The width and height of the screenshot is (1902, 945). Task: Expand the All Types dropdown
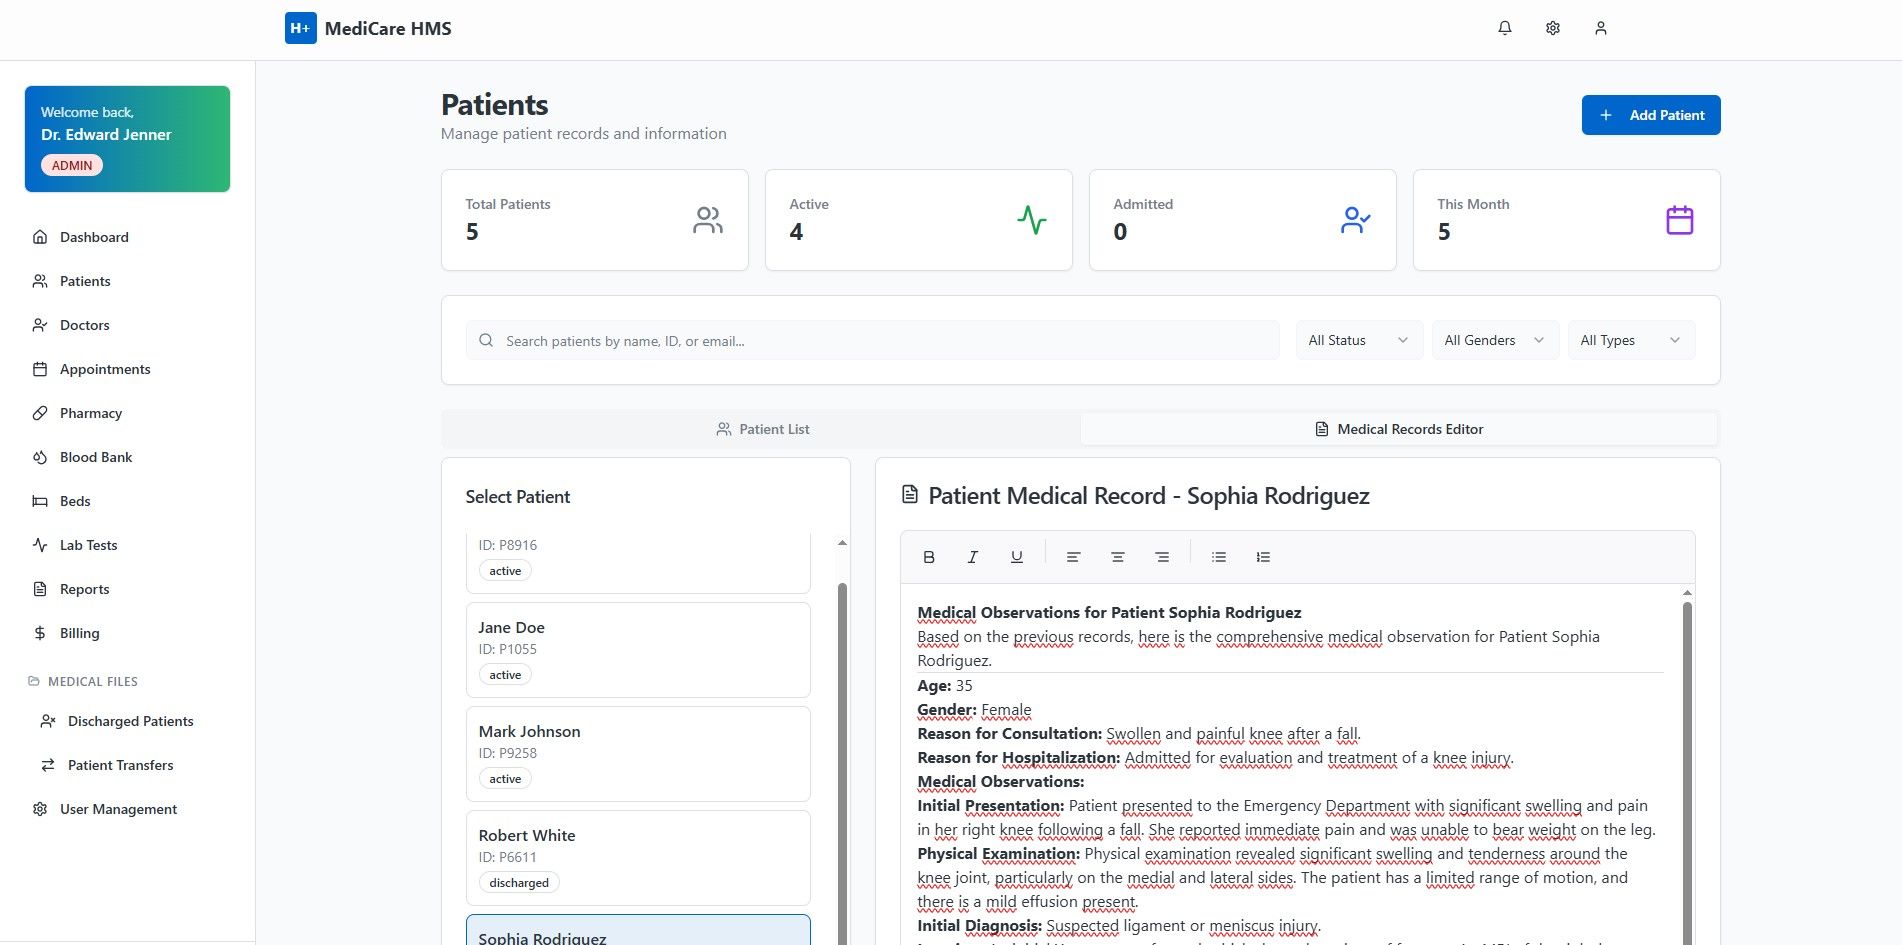pyautogui.click(x=1630, y=340)
